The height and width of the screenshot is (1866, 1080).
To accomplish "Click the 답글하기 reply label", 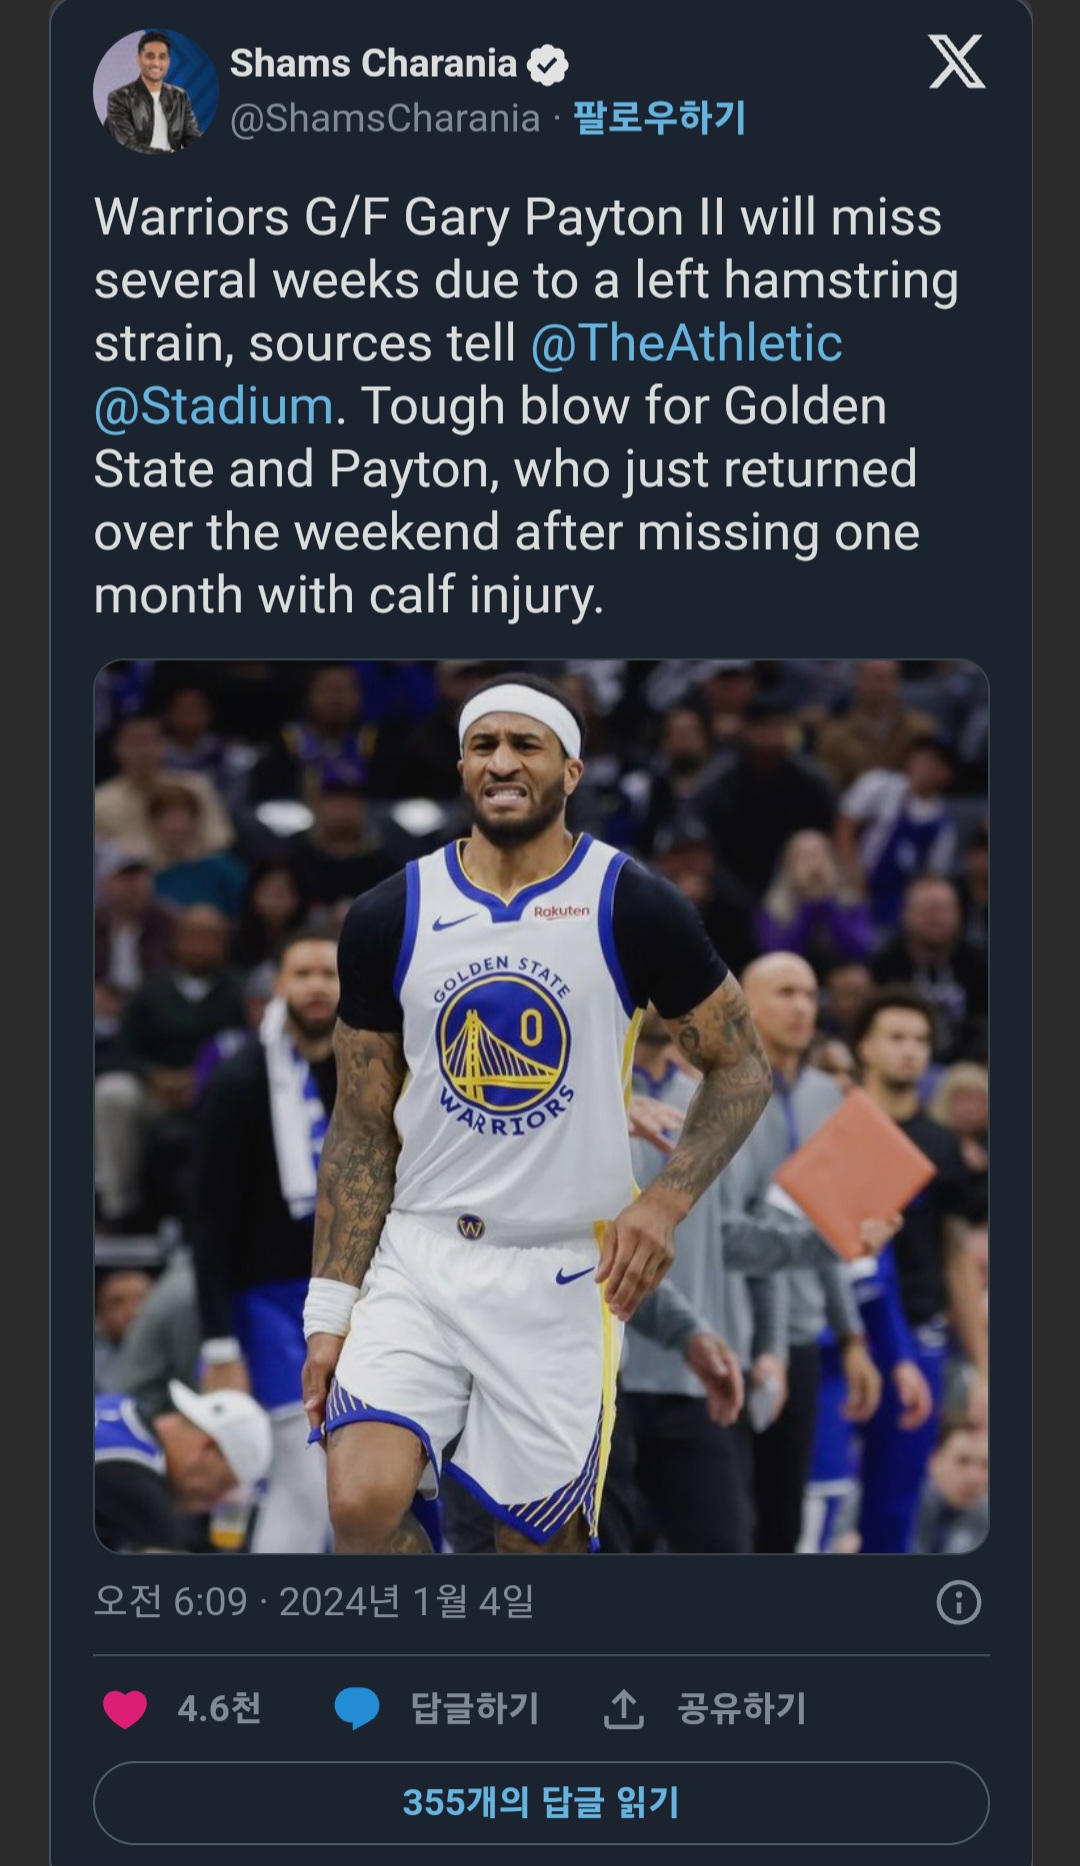I will coord(475,1708).
